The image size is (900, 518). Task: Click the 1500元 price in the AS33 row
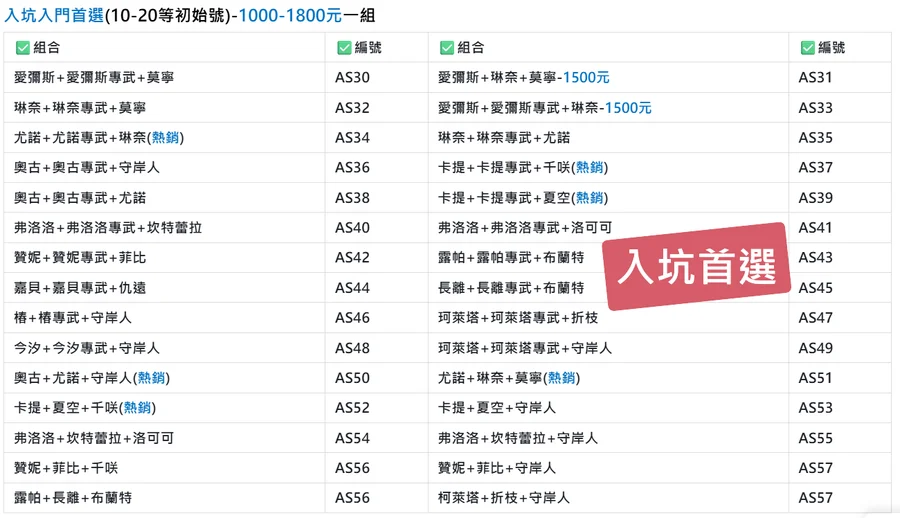627,108
